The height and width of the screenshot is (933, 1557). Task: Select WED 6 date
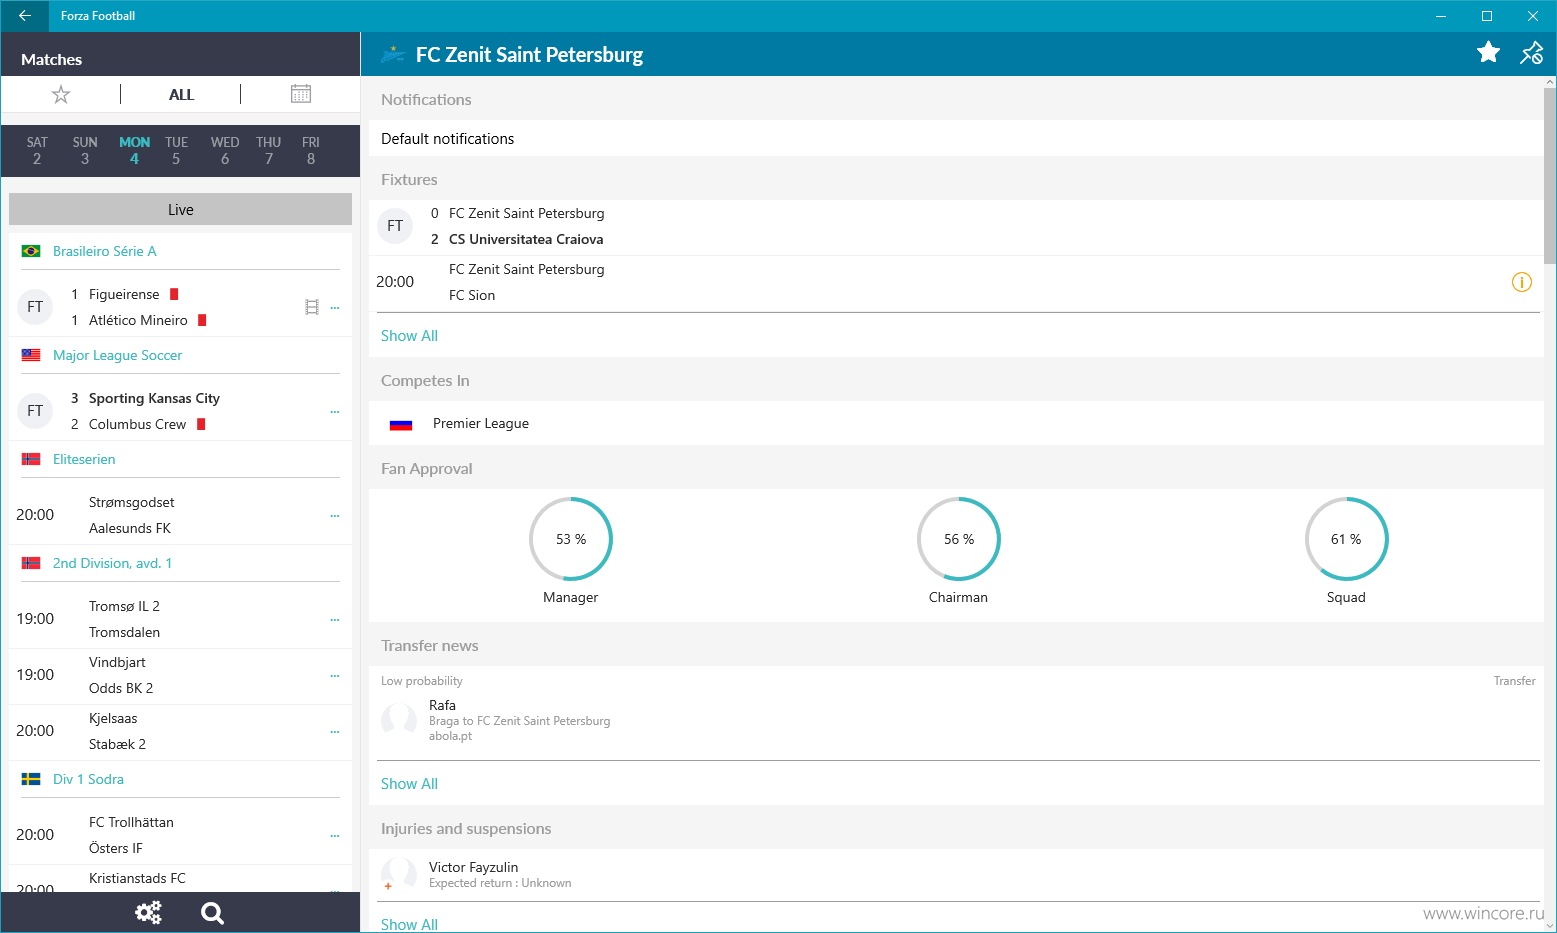tap(225, 151)
